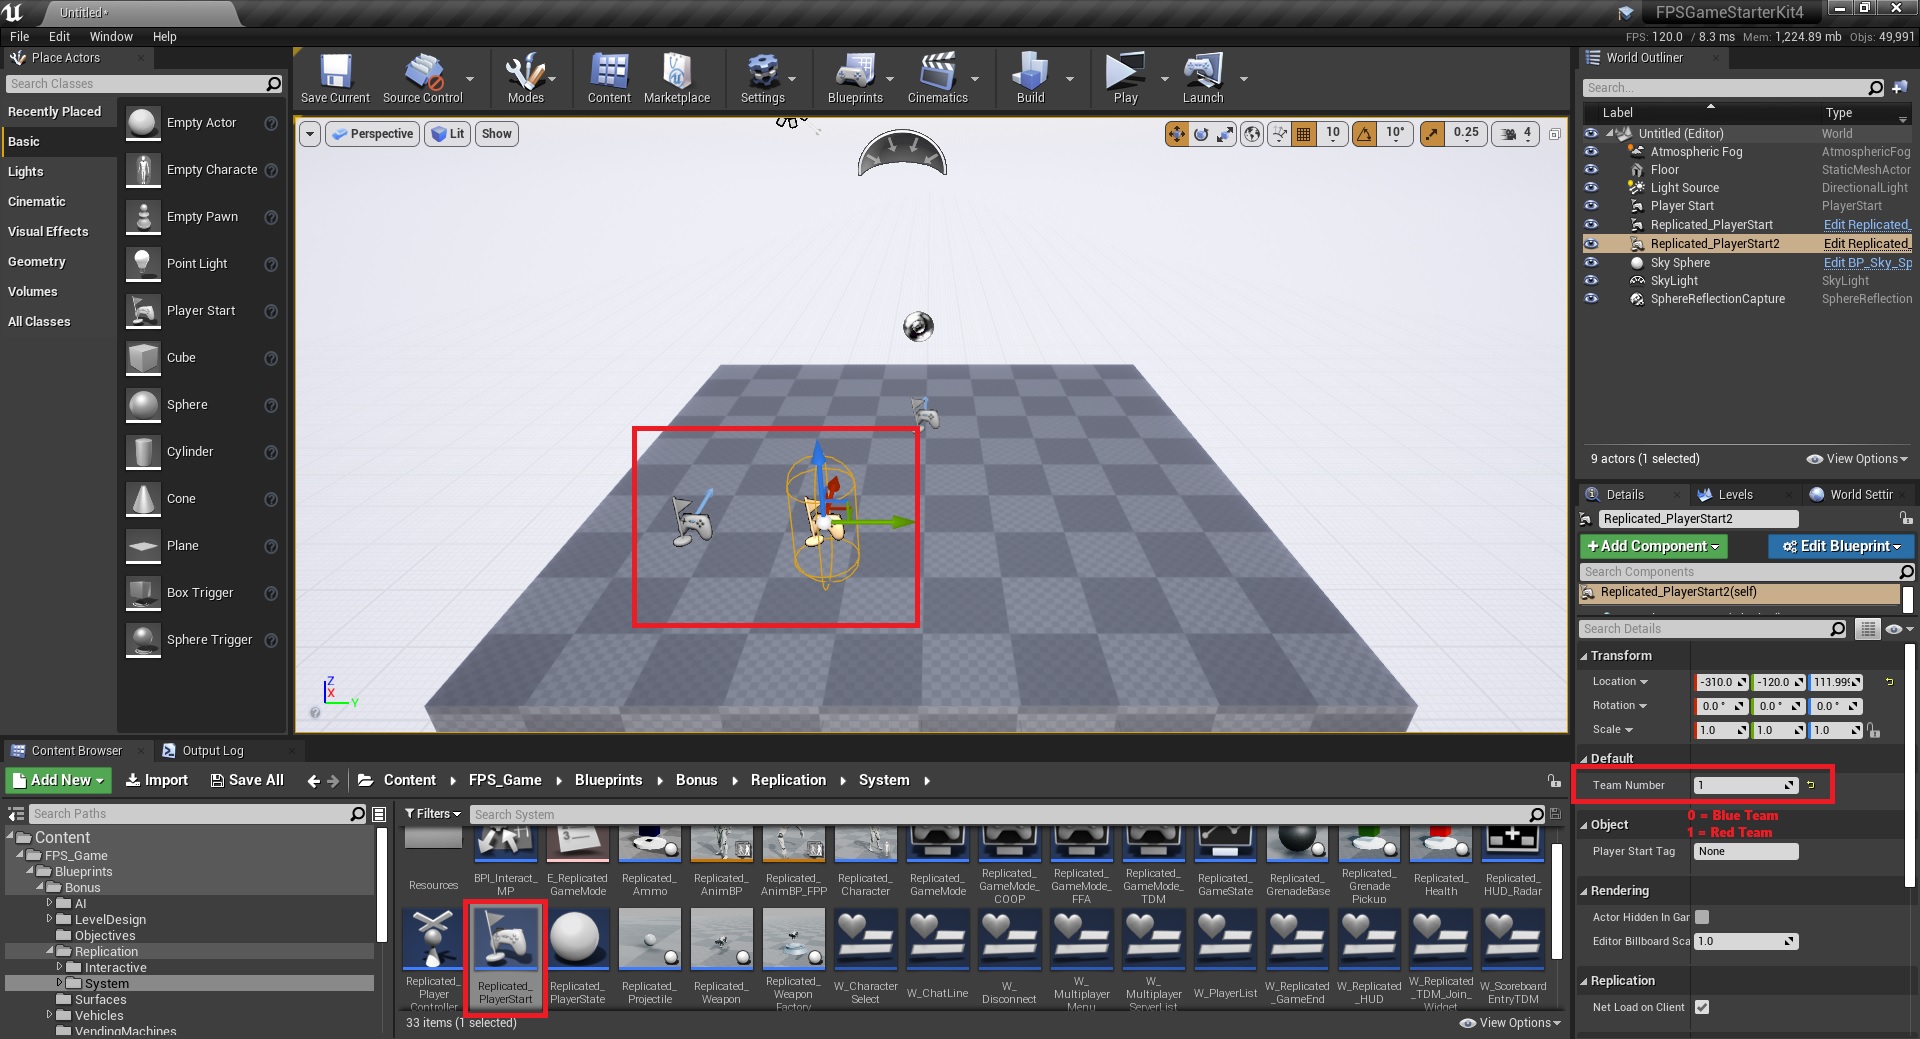Open the Perspective viewport dropdown
Viewport: 1920px width, 1039px height.
tap(372, 134)
